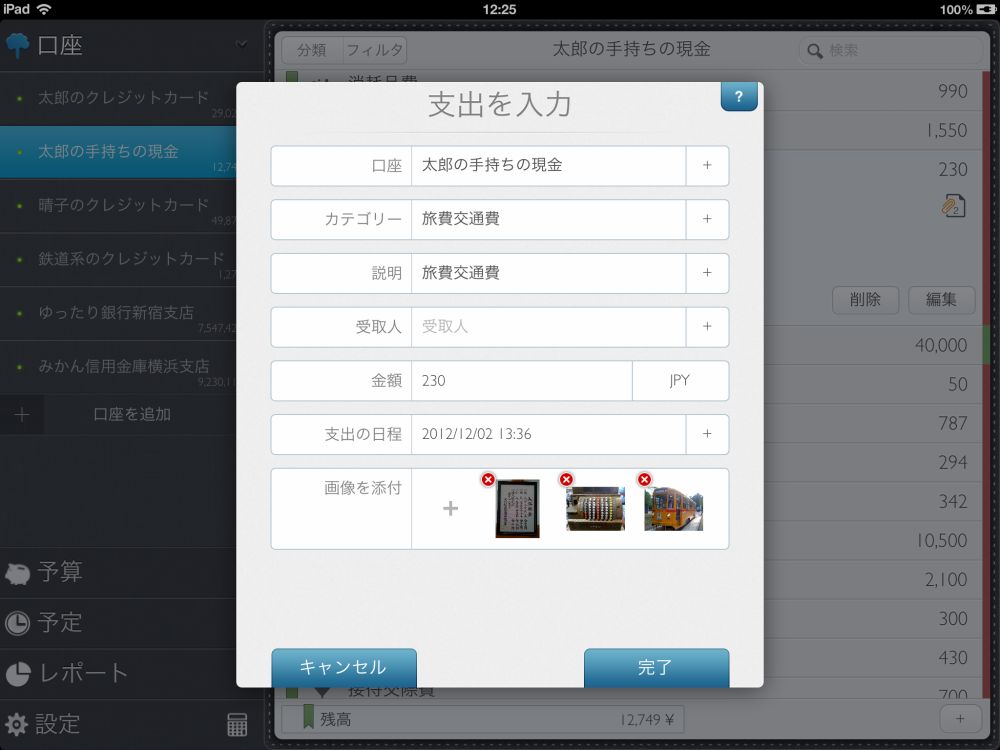This screenshot has width=1000, height=750.
Task: Select account ゆったり銀行新宿支店
Action: [x=118, y=313]
